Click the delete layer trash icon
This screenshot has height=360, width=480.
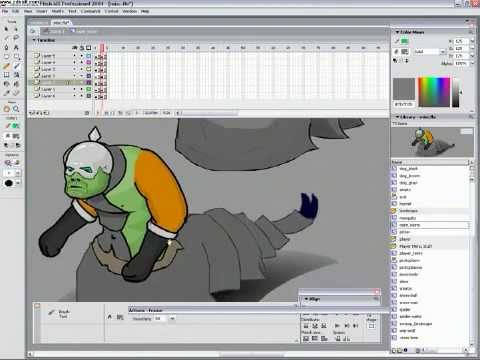point(87,113)
